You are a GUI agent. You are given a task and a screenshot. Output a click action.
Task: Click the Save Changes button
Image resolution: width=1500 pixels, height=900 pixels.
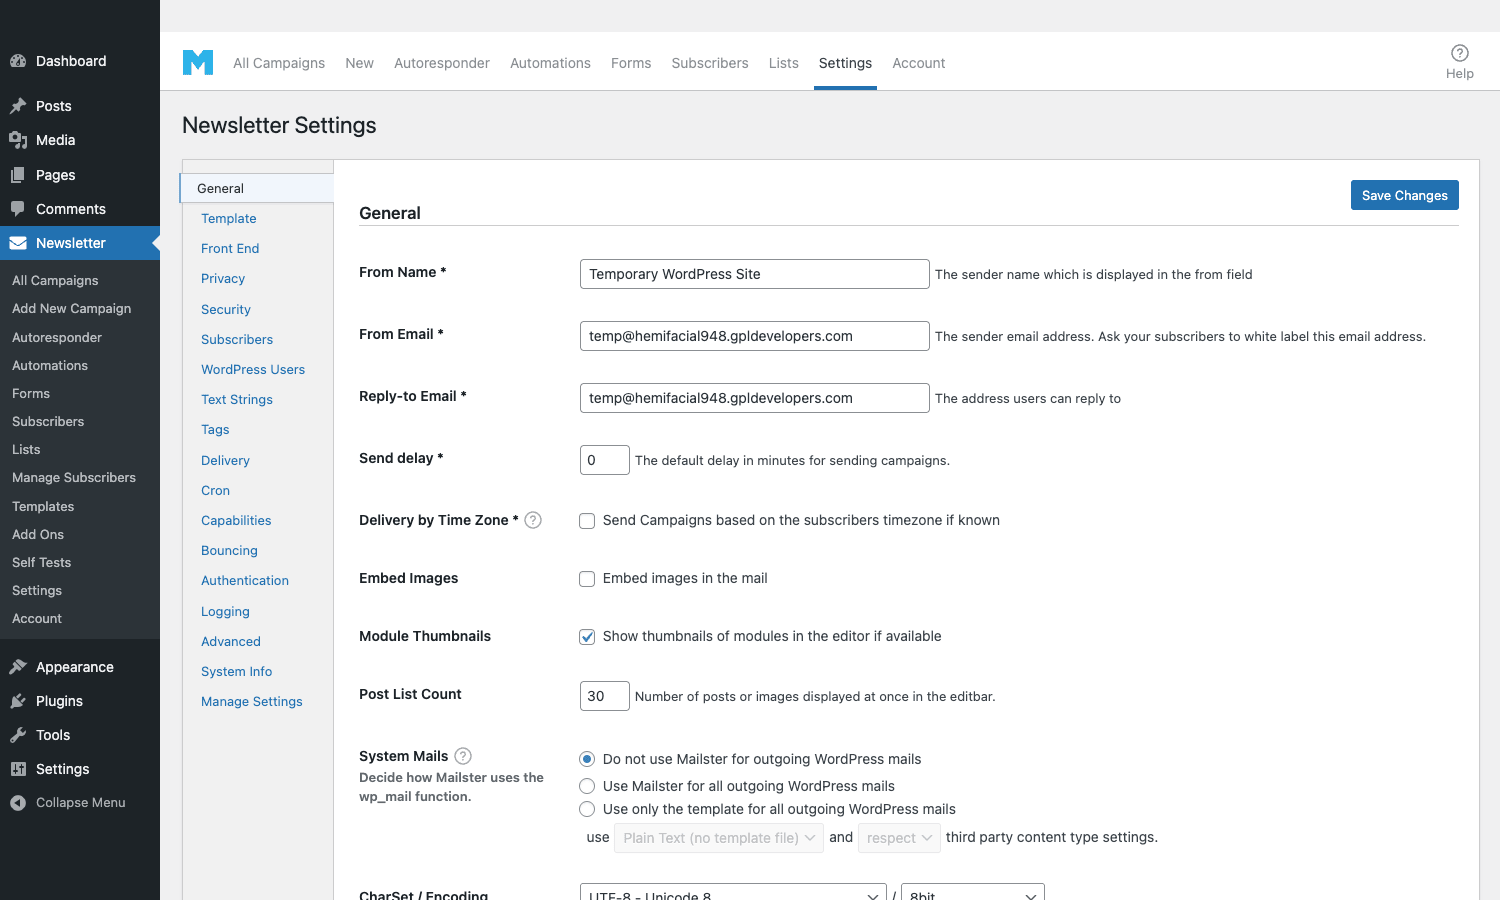point(1405,195)
